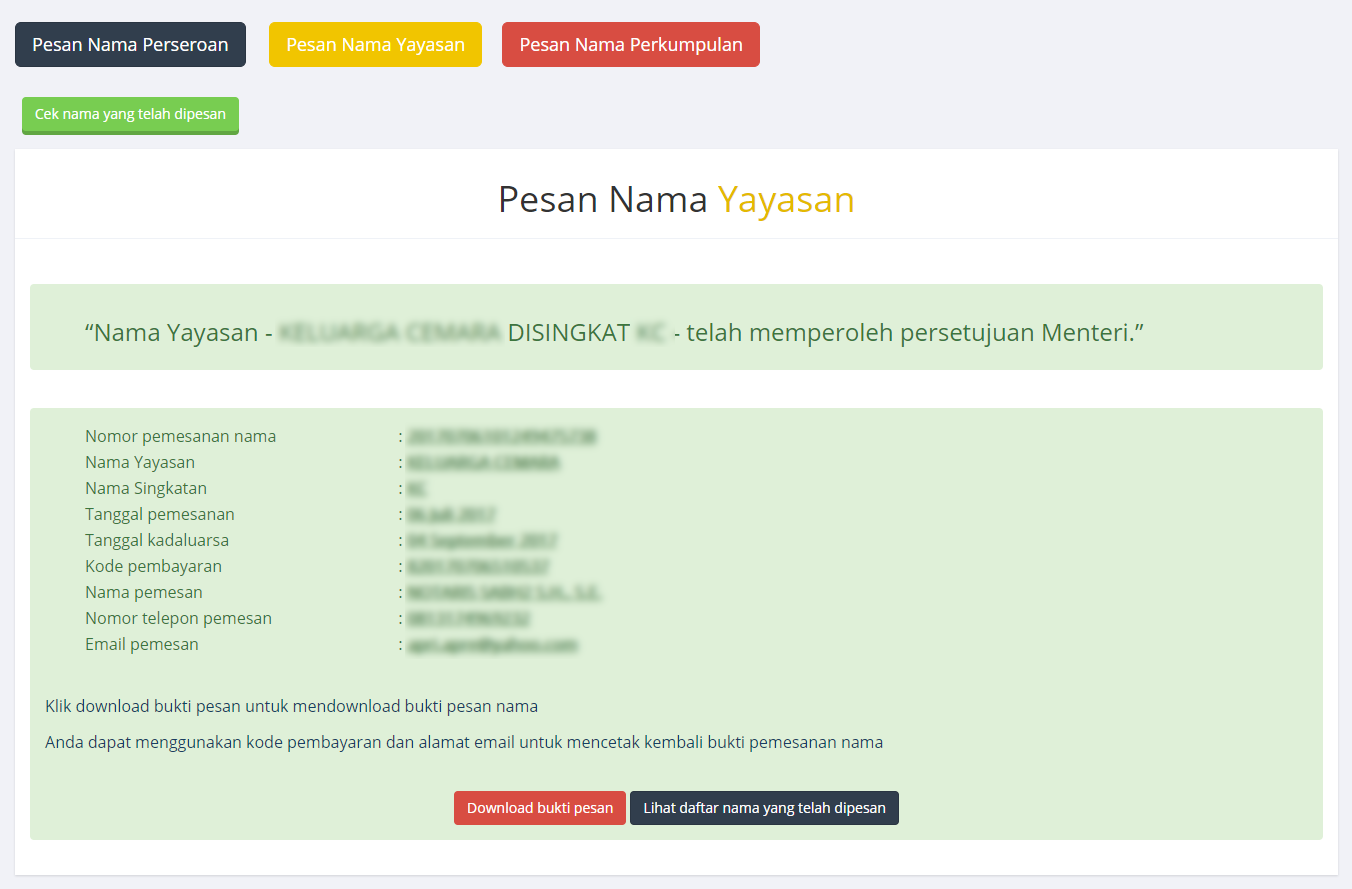Click the 'Klik download bukti pesan' instruction text
1352x889 pixels.
[x=291, y=706]
